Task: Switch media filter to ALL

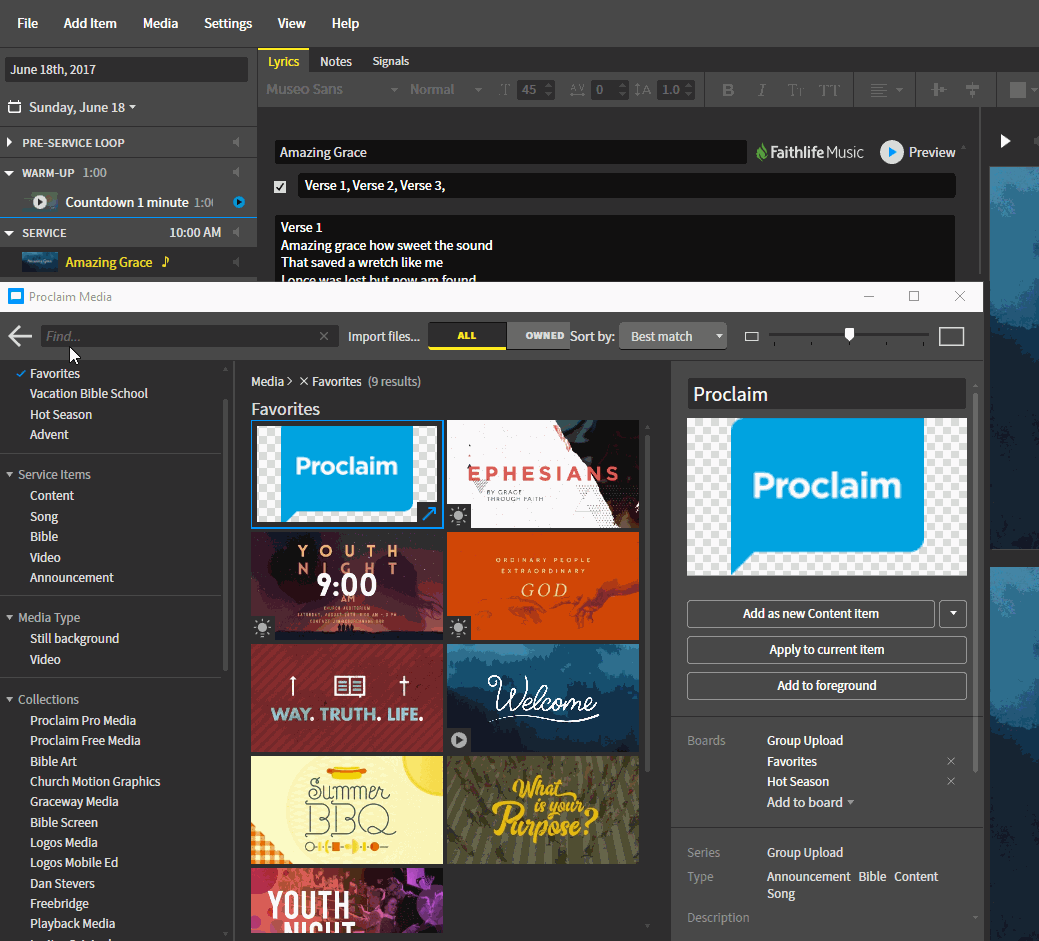Action: (466, 335)
